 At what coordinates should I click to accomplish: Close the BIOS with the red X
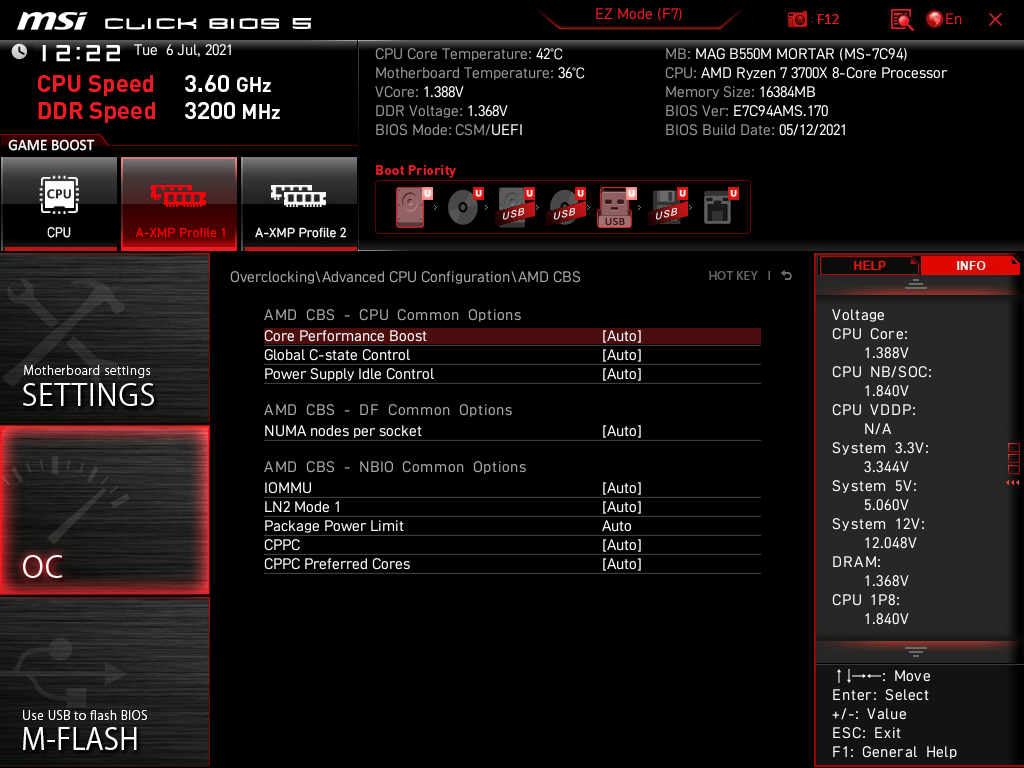(x=995, y=20)
